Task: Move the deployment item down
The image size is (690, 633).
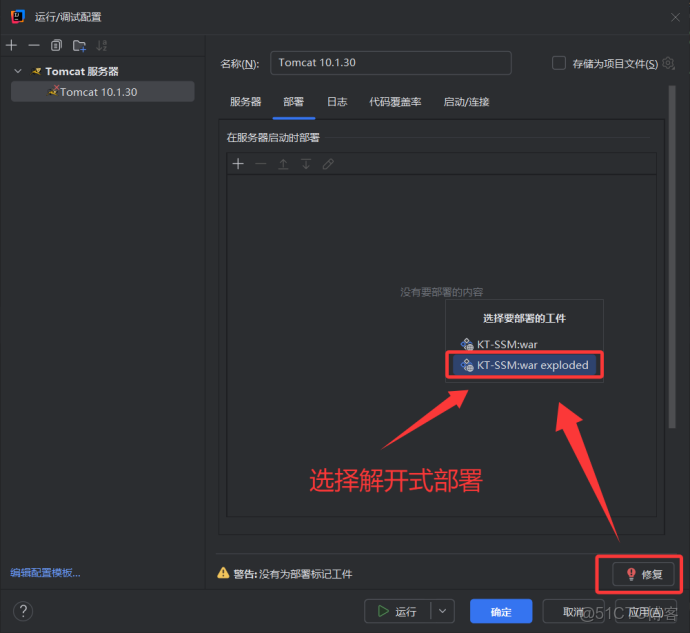Action: [305, 164]
